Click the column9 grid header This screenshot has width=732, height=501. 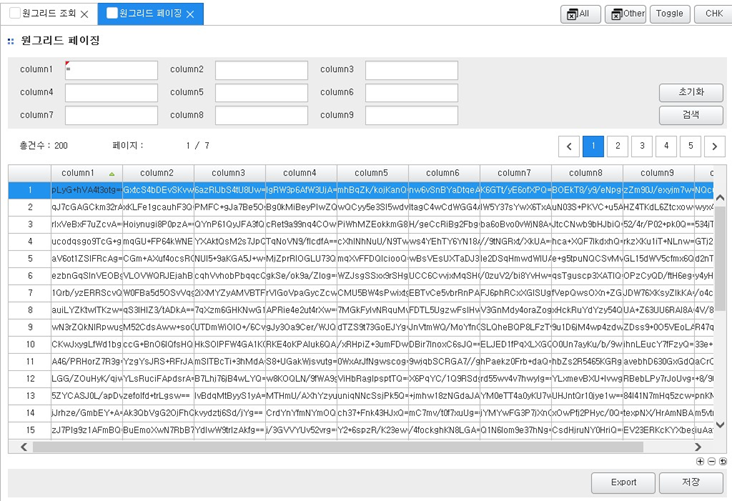[658, 173]
